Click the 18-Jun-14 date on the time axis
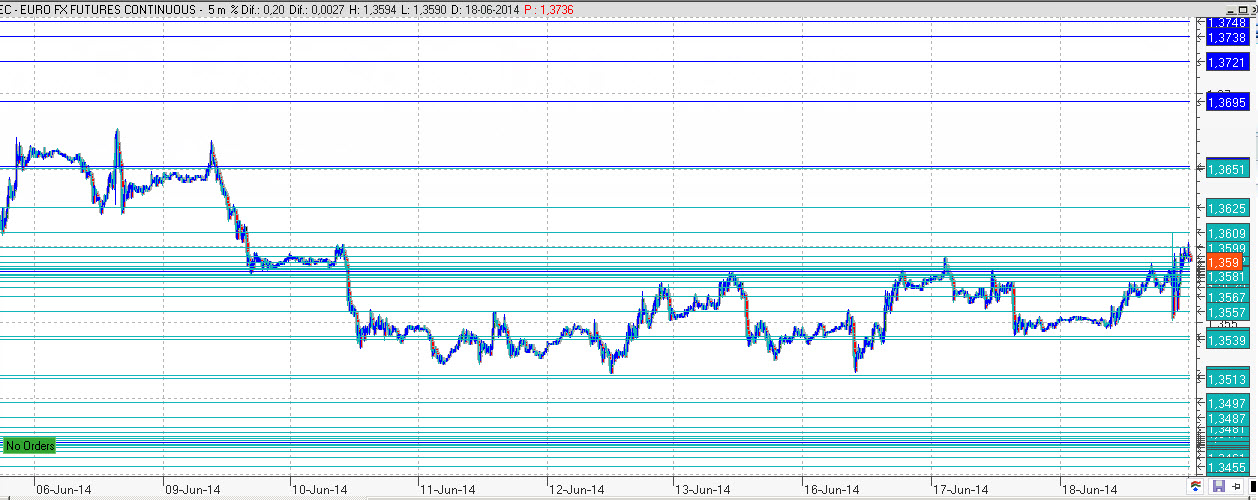 tap(1089, 490)
